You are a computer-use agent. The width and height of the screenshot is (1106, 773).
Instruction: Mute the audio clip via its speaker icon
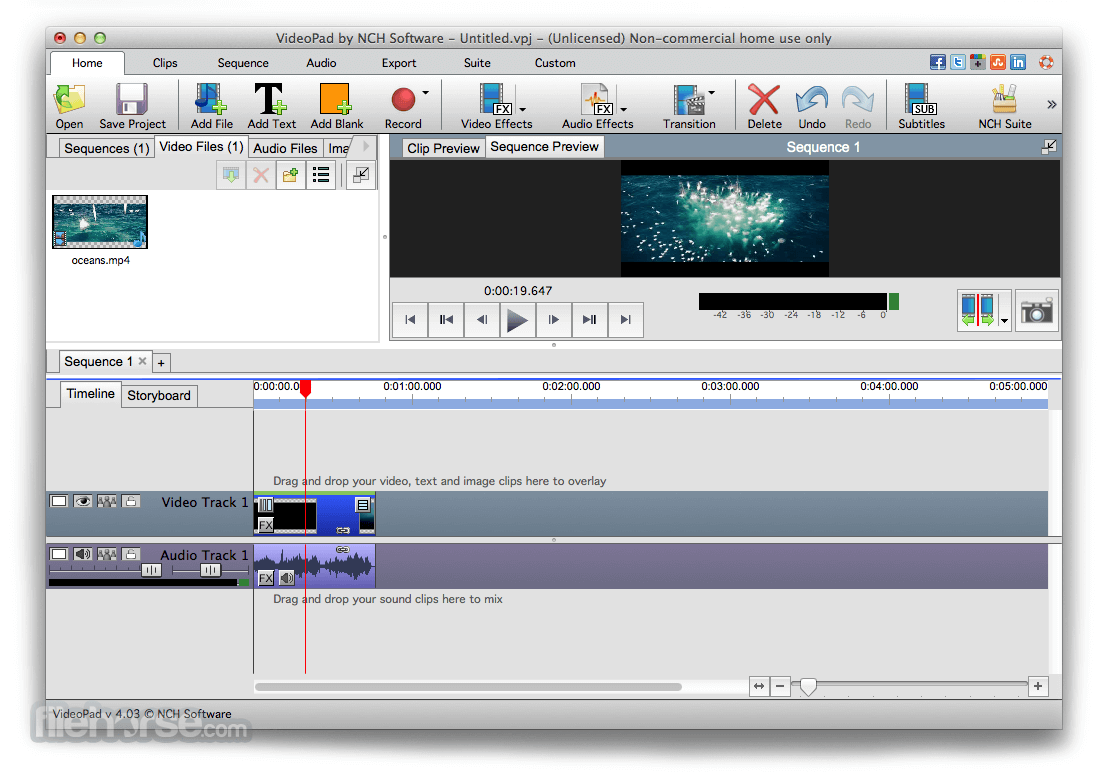286,578
